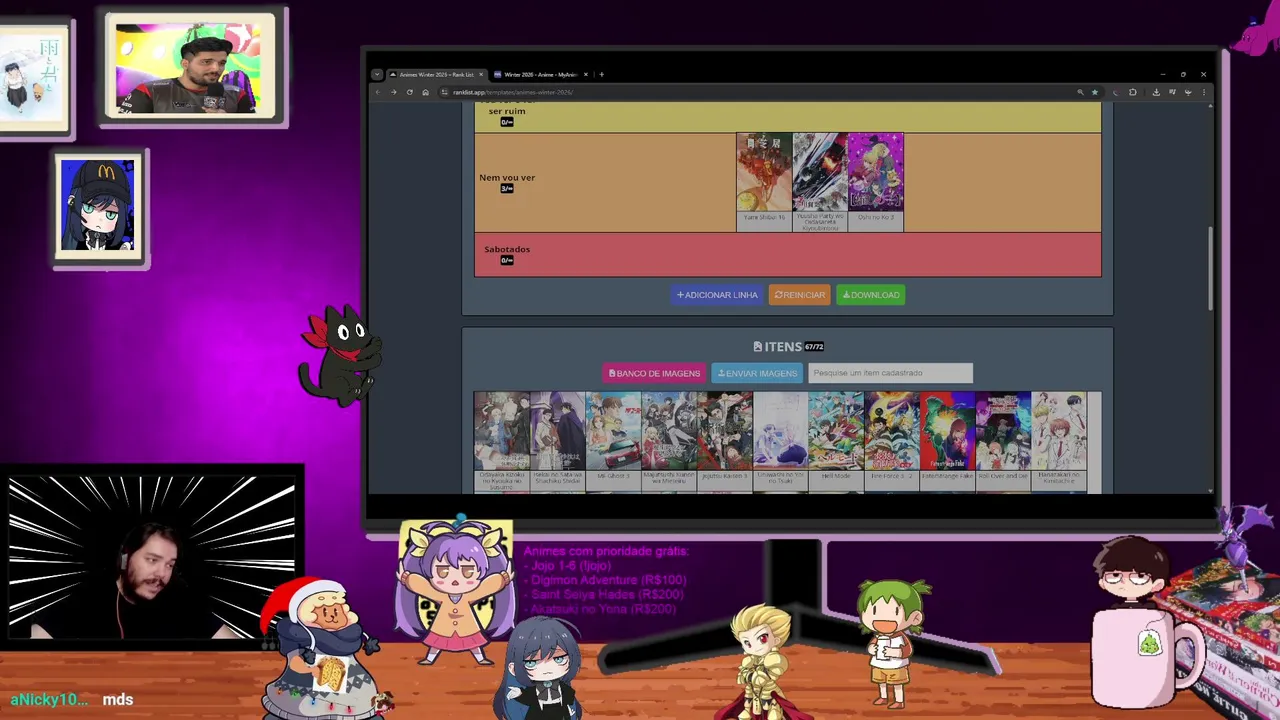Select the Hell Mode item
This screenshot has width=1280, height=720.
(836, 440)
